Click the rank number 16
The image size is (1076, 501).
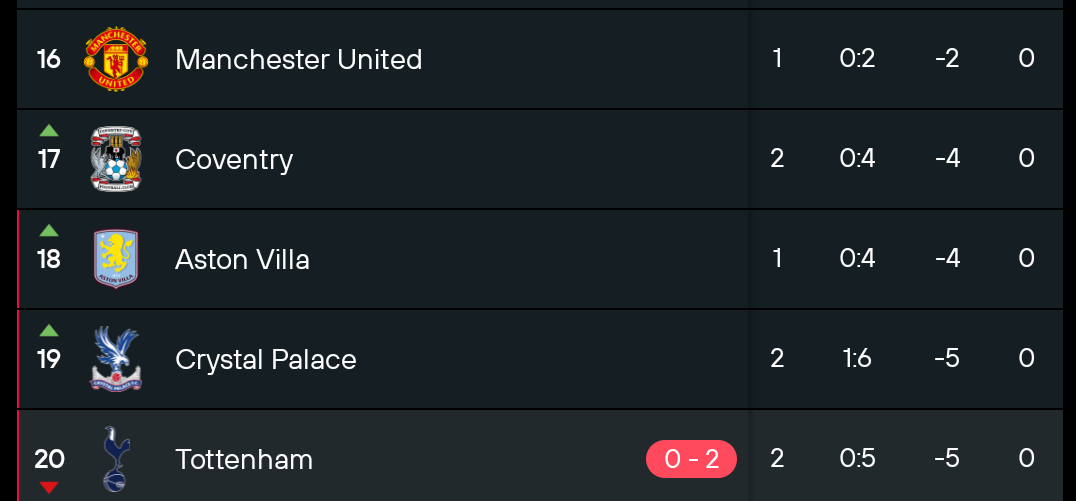49,59
